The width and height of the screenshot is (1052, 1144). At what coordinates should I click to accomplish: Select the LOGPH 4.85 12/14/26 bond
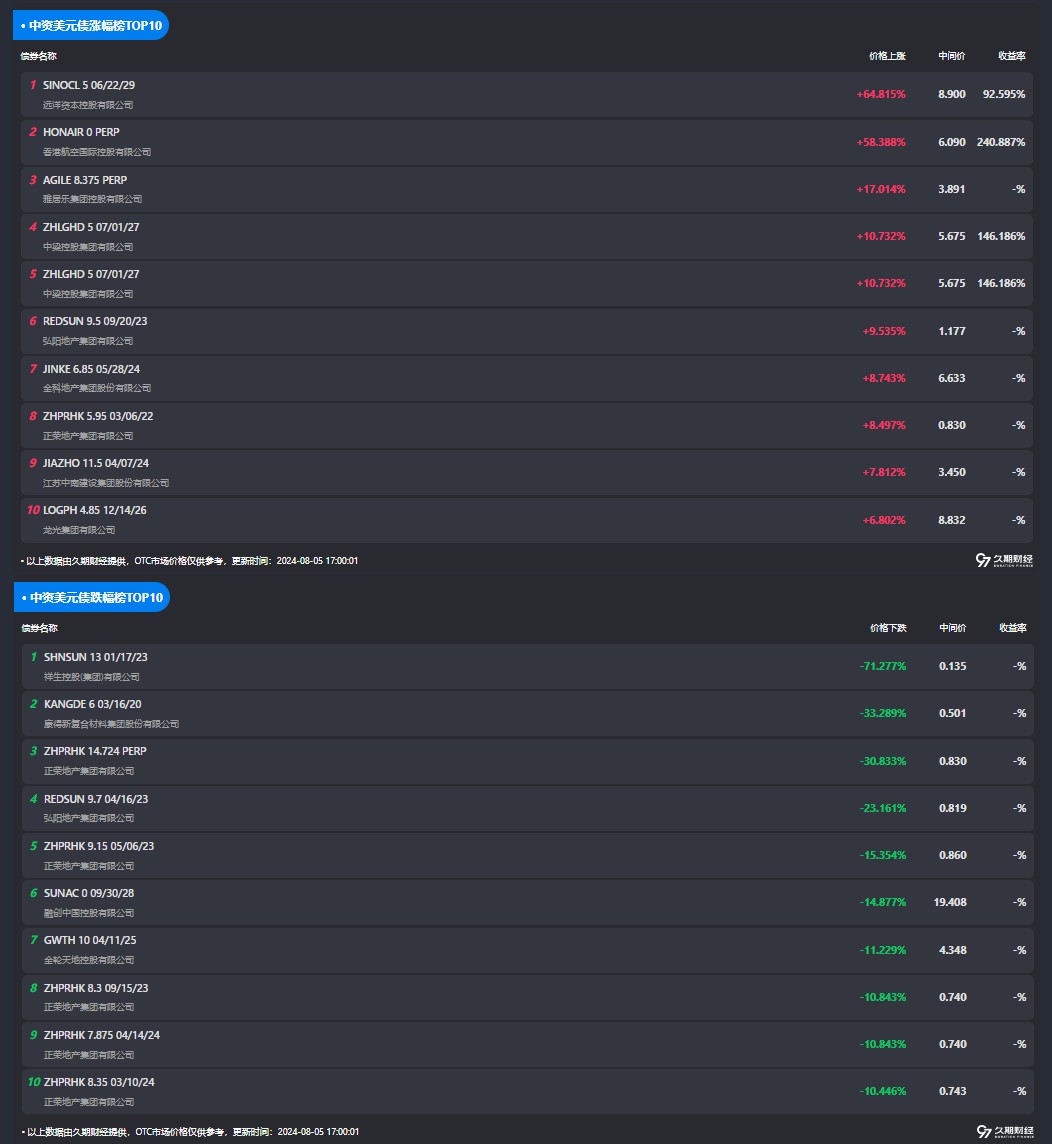coord(95,510)
